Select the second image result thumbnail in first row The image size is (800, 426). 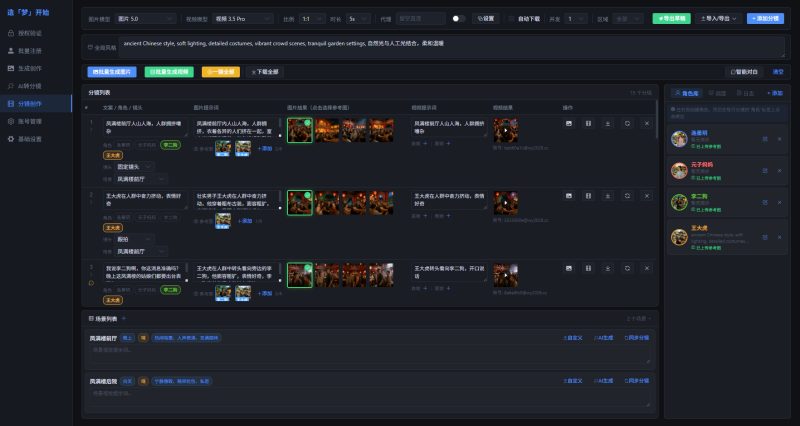click(327, 131)
